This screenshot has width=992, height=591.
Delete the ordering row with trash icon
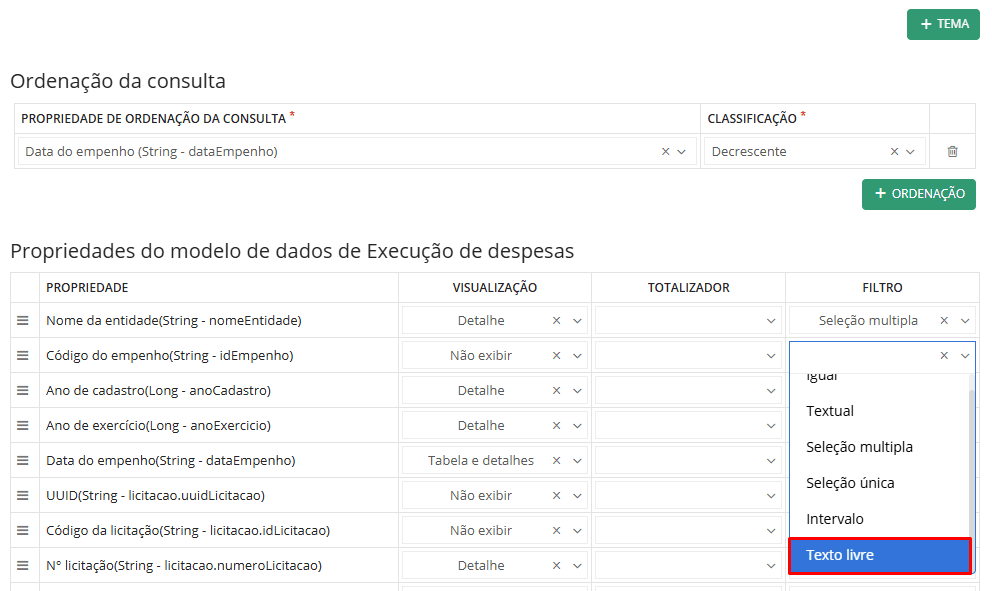click(952, 151)
